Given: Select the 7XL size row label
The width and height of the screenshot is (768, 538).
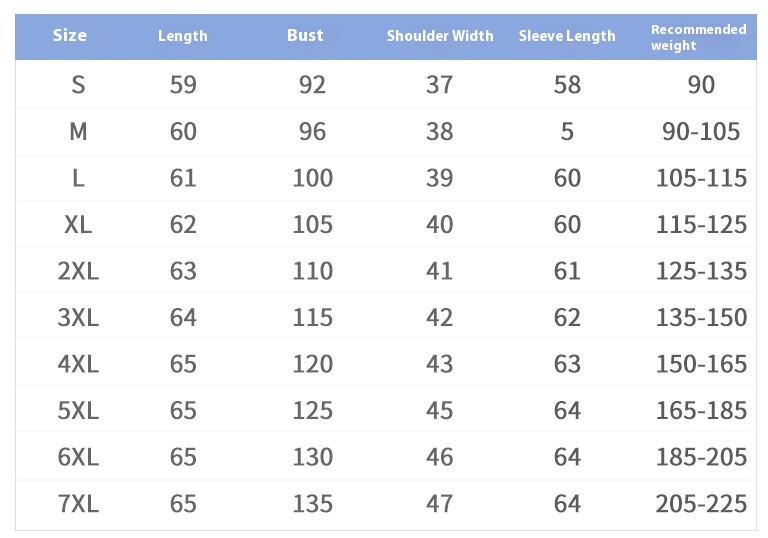Looking at the screenshot, I should coord(78,504).
